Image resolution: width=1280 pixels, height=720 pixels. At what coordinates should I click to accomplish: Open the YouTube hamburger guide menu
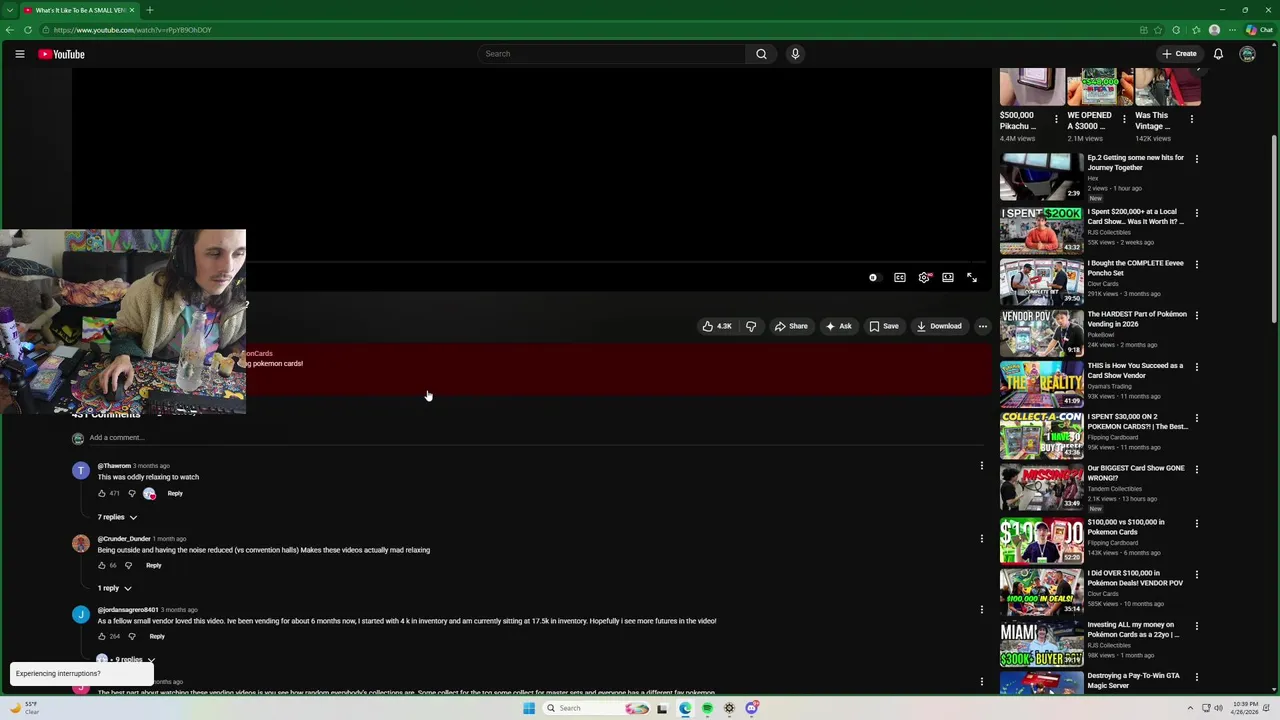20,54
